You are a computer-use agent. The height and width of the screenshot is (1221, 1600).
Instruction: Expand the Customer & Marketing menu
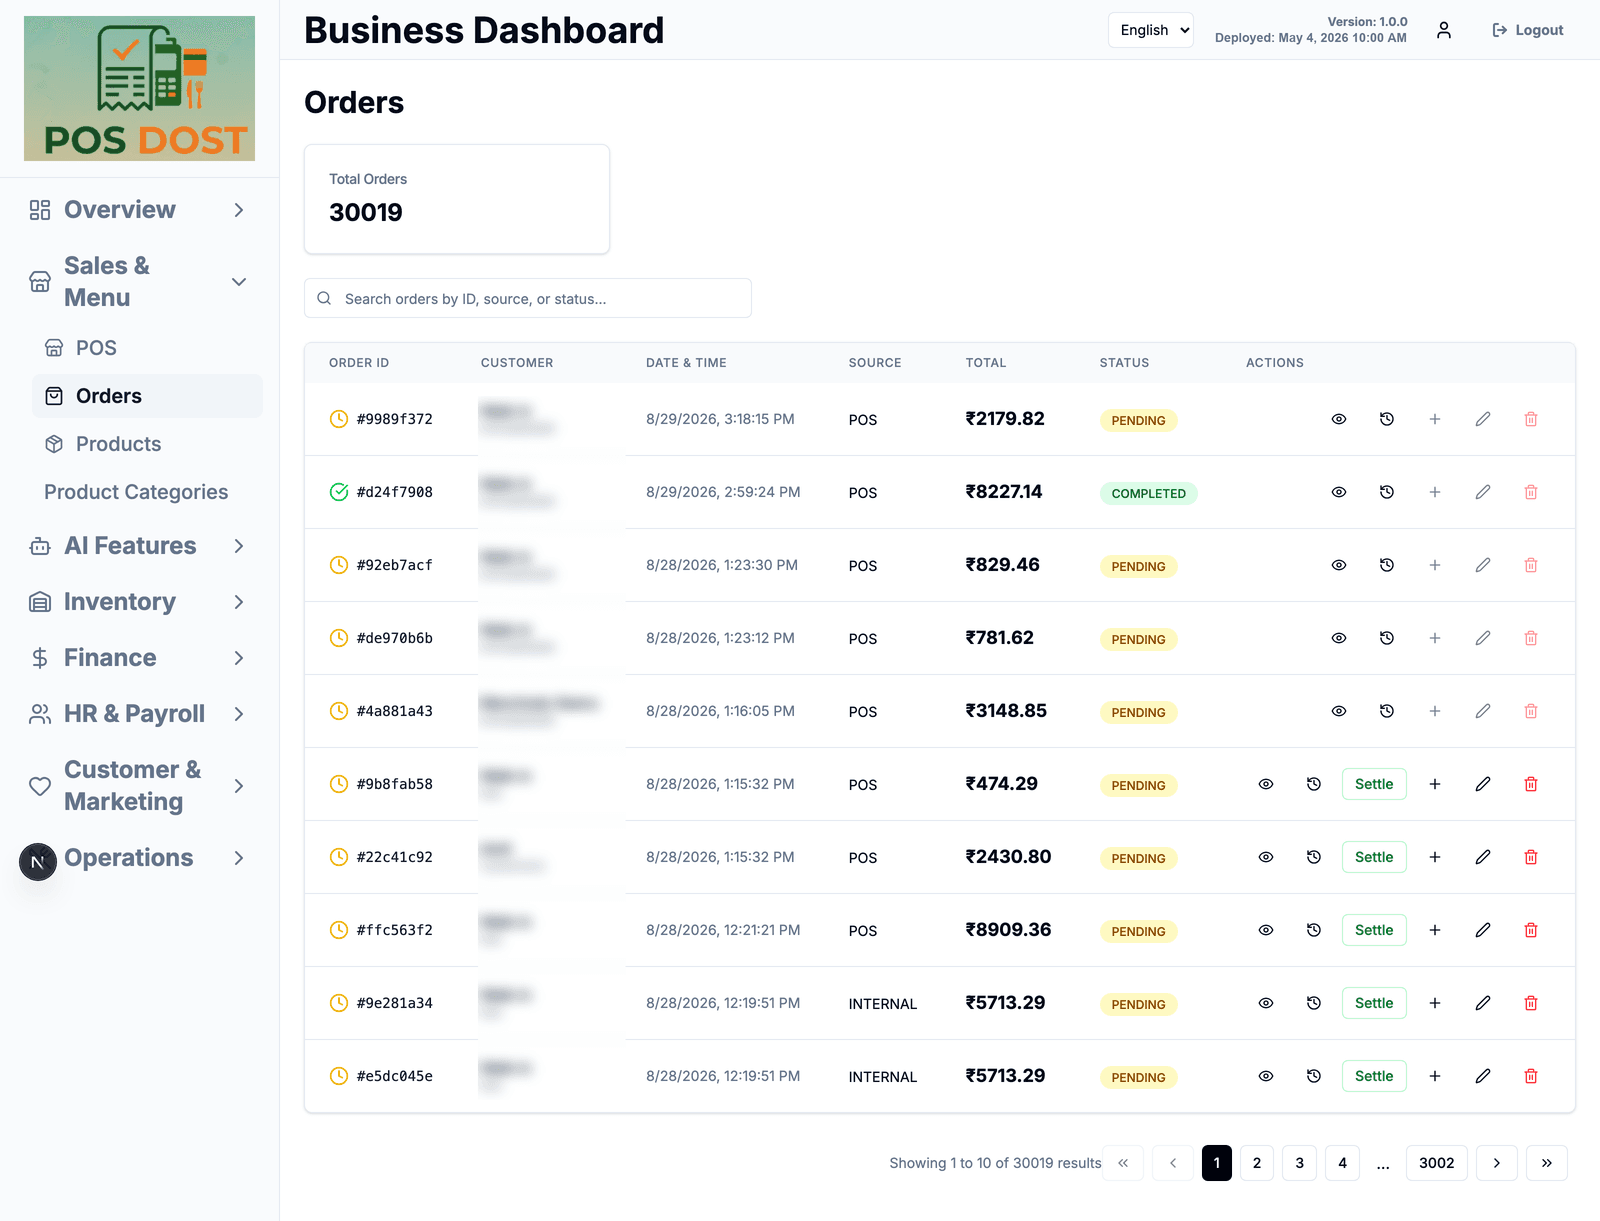coord(139,786)
